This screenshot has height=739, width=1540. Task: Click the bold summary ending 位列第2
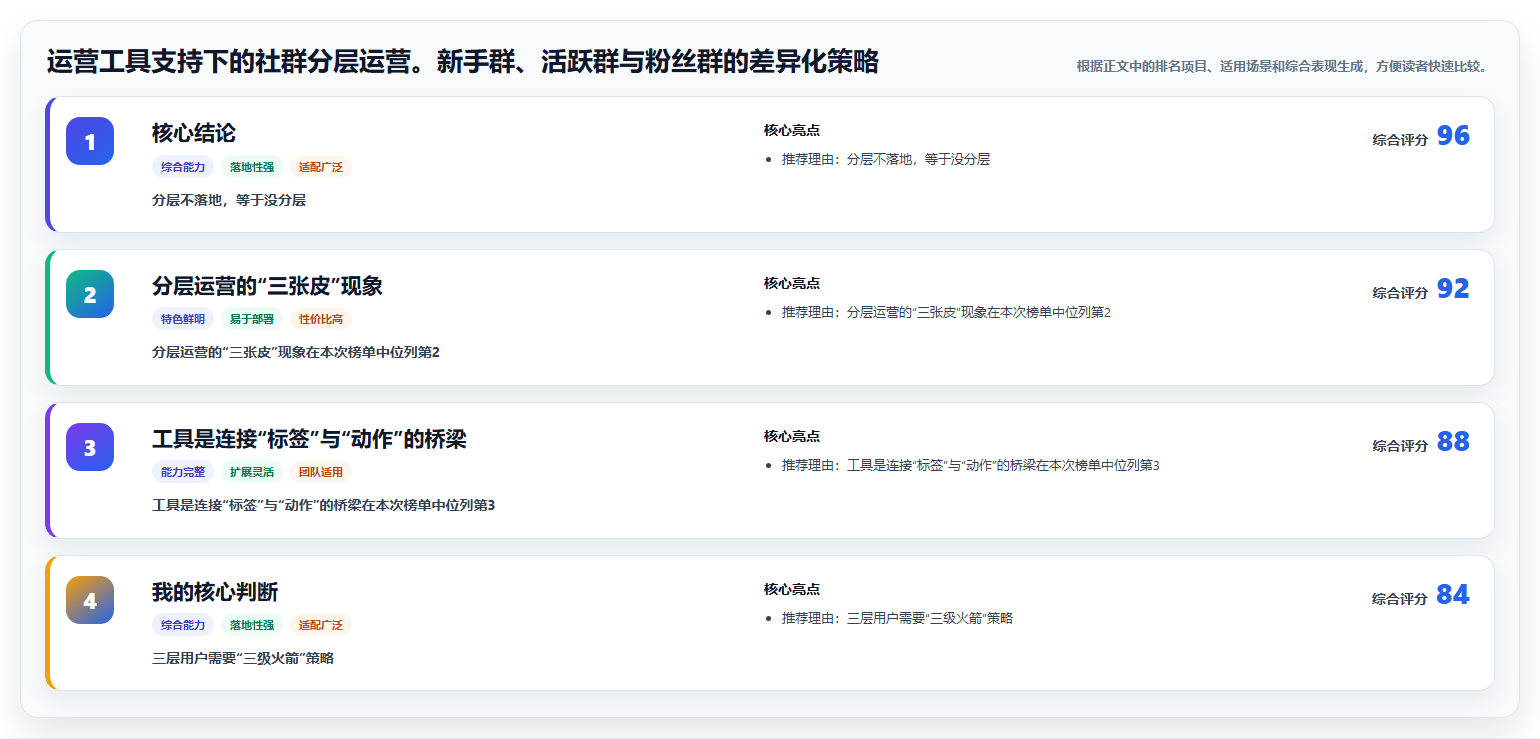coord(296,352)
